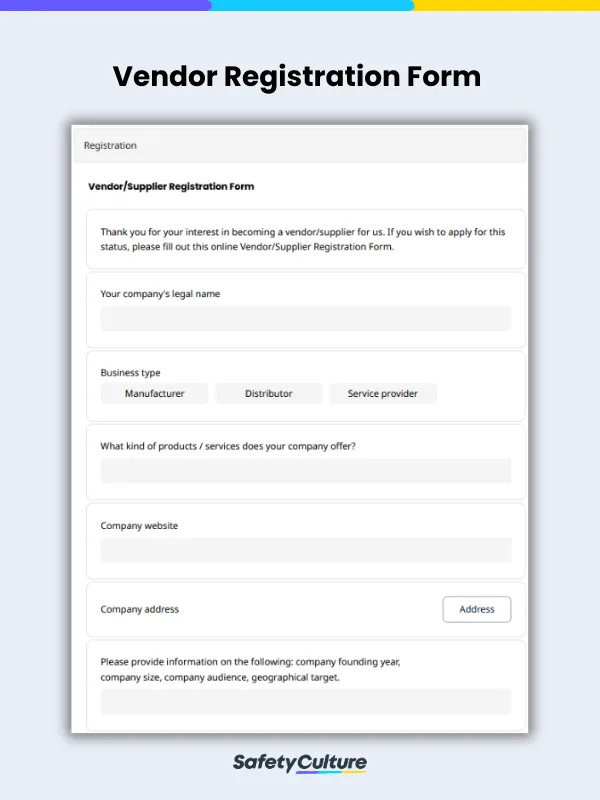Image resolution: width=600 pixels, height=800 pixels.
Task: Focus the company's legal name field
Action: coord(306,318)
